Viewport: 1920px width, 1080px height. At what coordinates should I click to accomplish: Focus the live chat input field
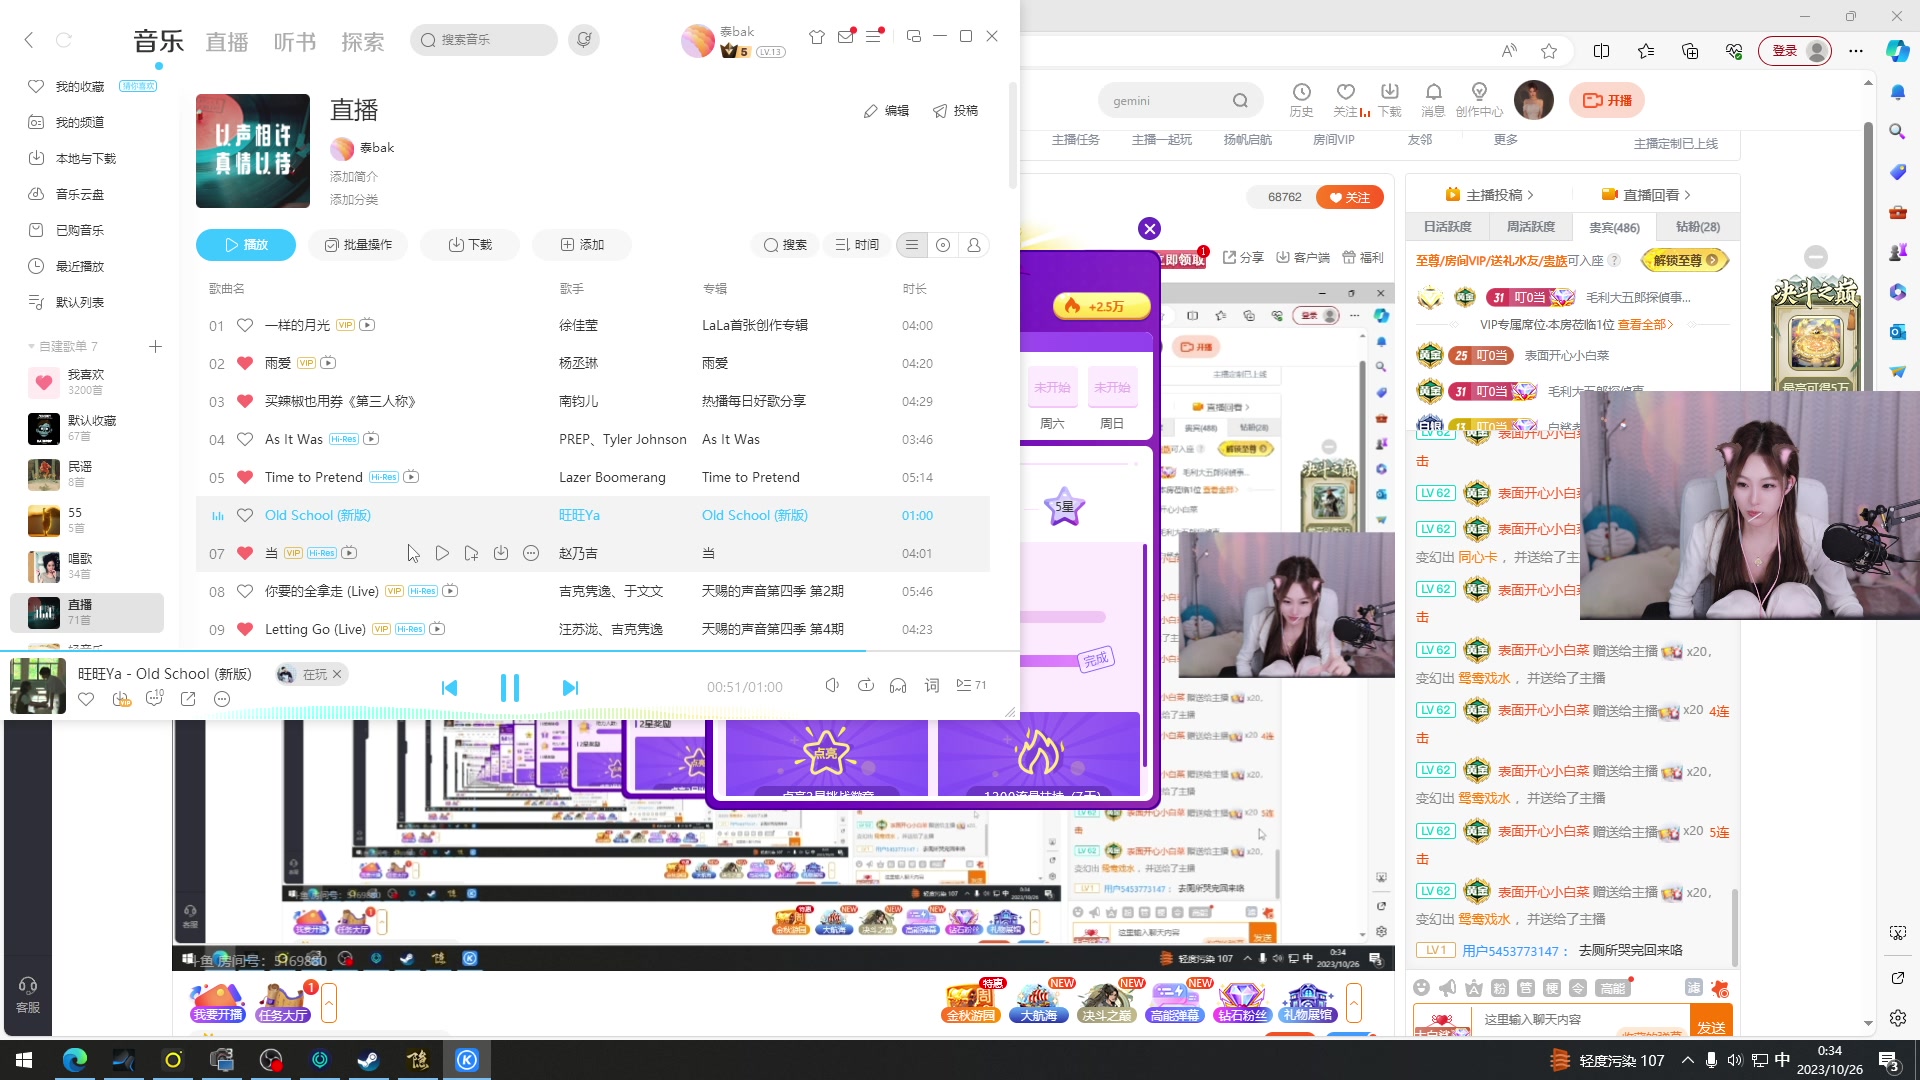[1578, 1020]
